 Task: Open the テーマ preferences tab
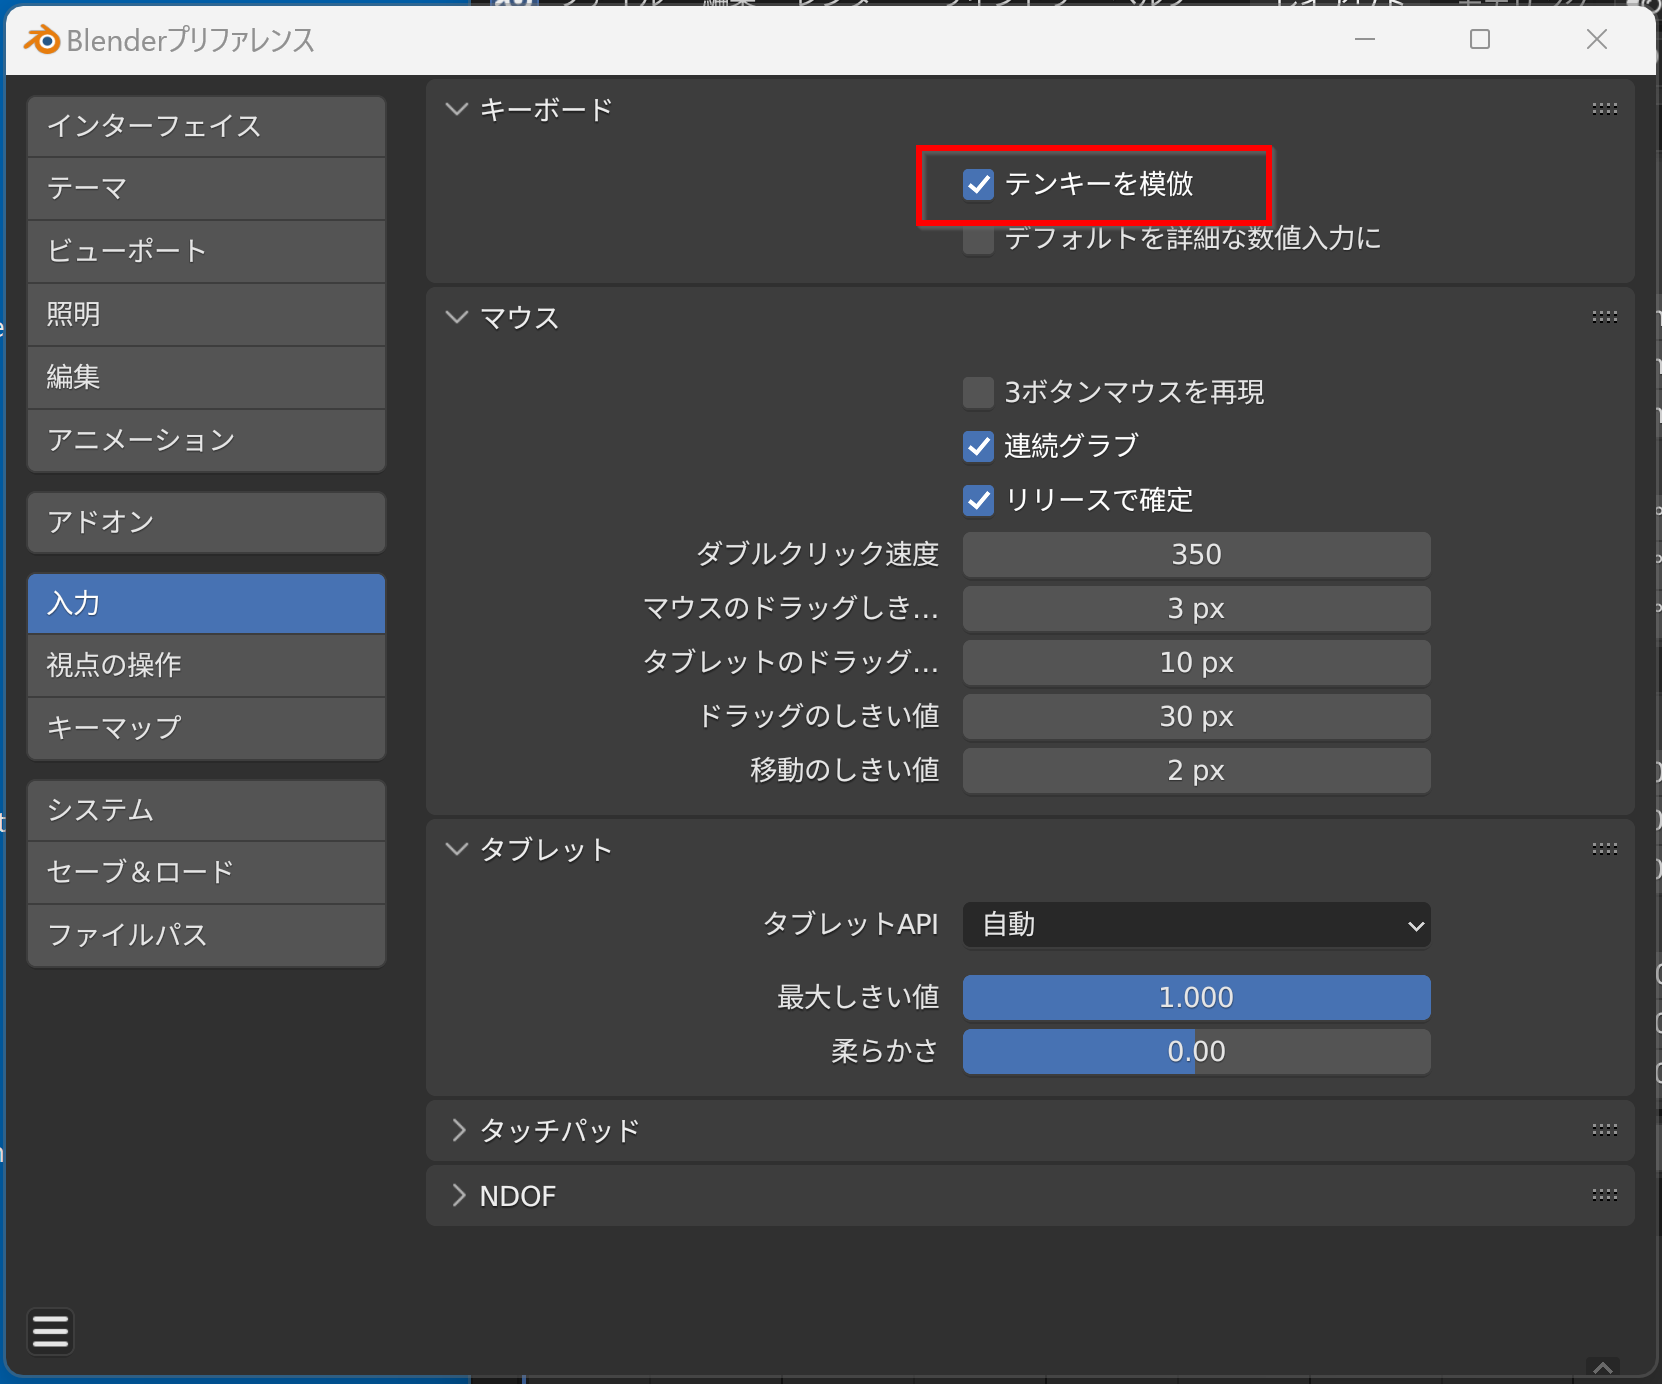tap(207, 189)
